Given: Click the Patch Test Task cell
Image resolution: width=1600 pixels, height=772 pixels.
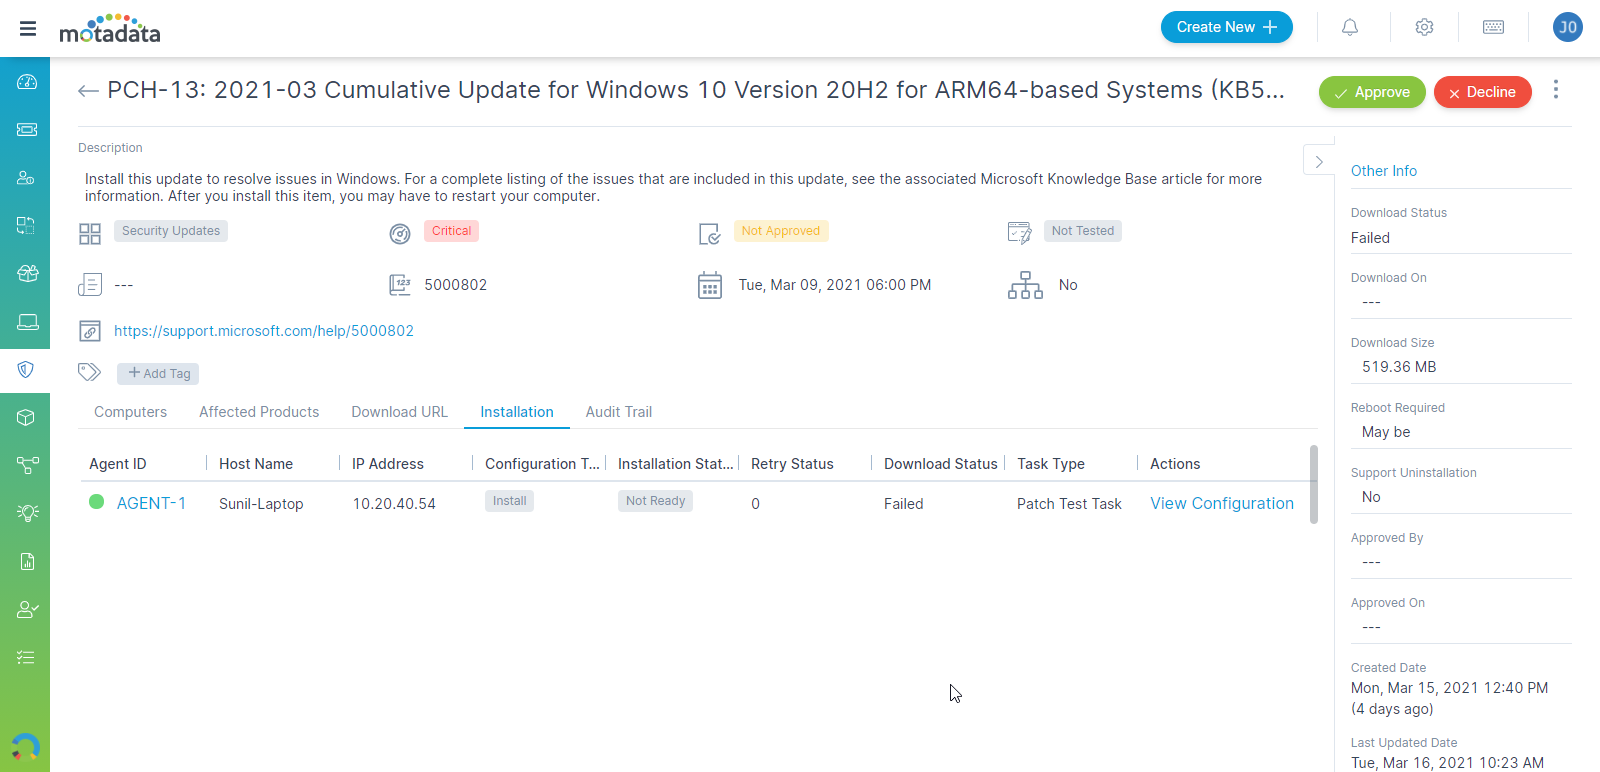Looking at the screenshot, I should pyautogui.click(x=1069, y=504).
